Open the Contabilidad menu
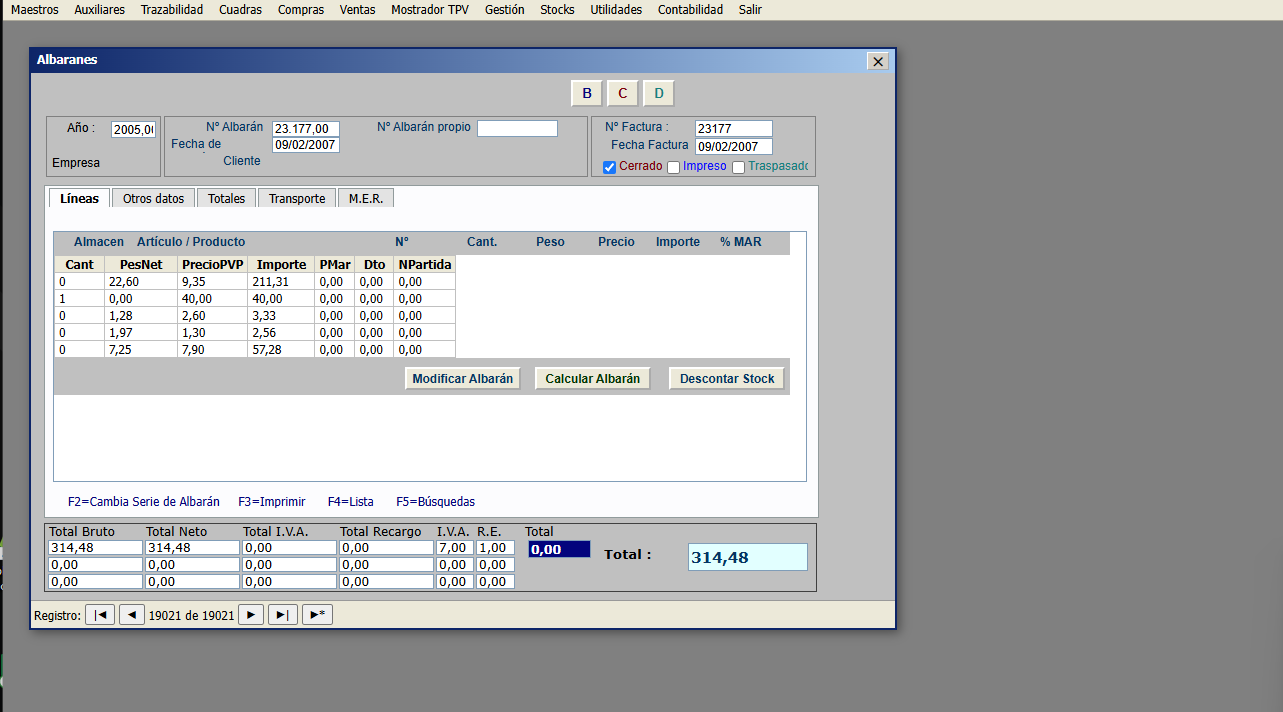1283x712 pixels. pos(690,10)
